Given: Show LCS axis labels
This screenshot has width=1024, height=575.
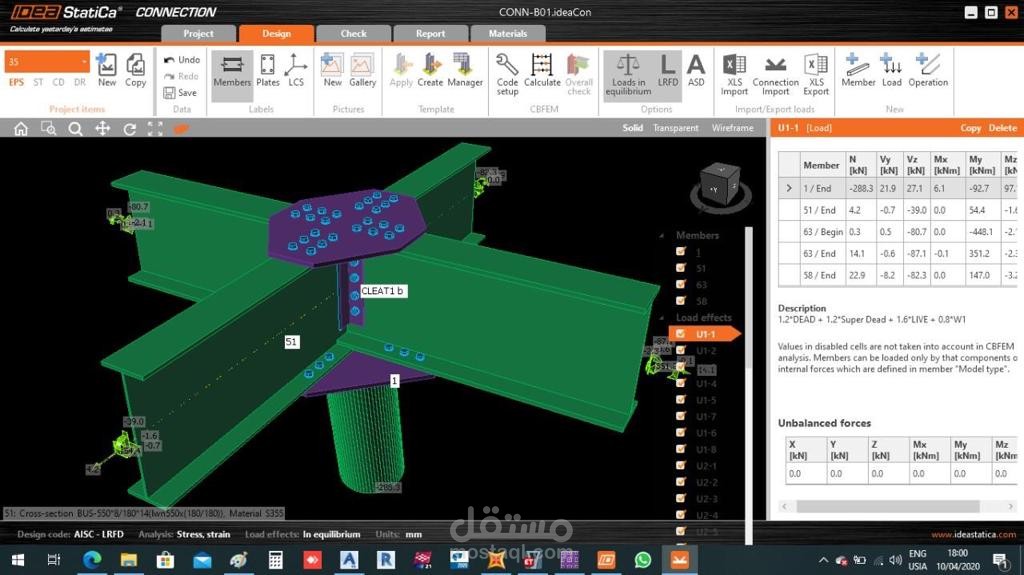Looking at the screenshot, I should tap(296, 70).
